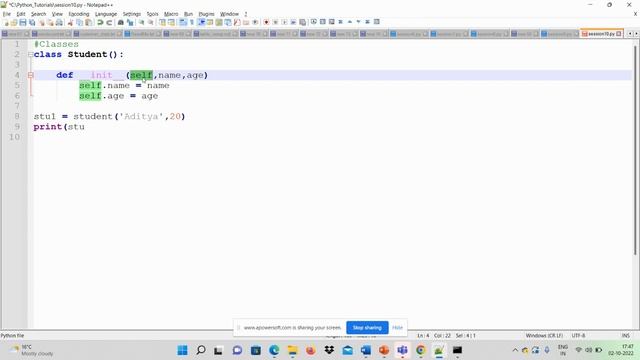Screen dimensions: 640x360
Task: Click Ln : 4 position in status bar
Action: (423, 336)
